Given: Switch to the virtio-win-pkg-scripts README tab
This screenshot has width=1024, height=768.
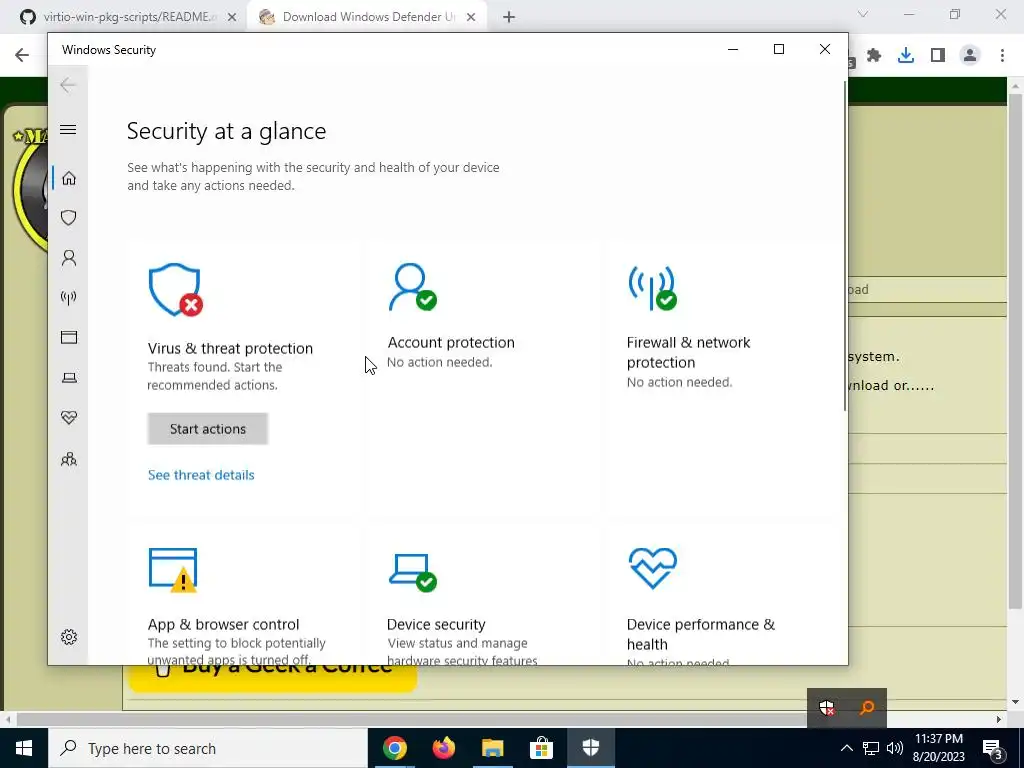Looking at the screenshot, I should (130, 17).
